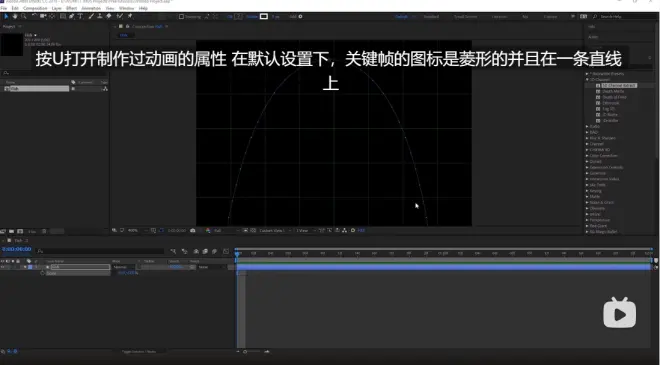Open the Effect menu
The width and height of the screenshot is (660, 365).
(71, 8)
